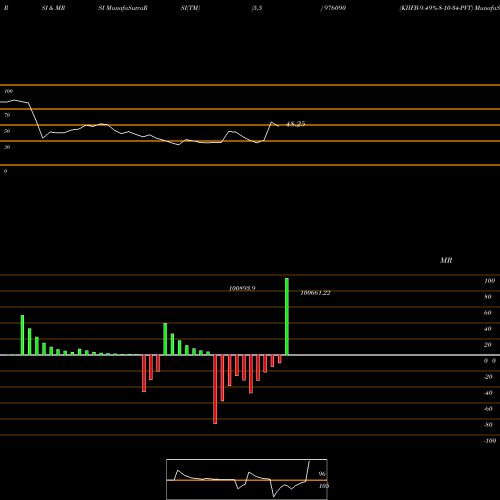Select the 'SI MunafaSutraR' header text
This screenshot has width=500, height=500.
(123, 8)
